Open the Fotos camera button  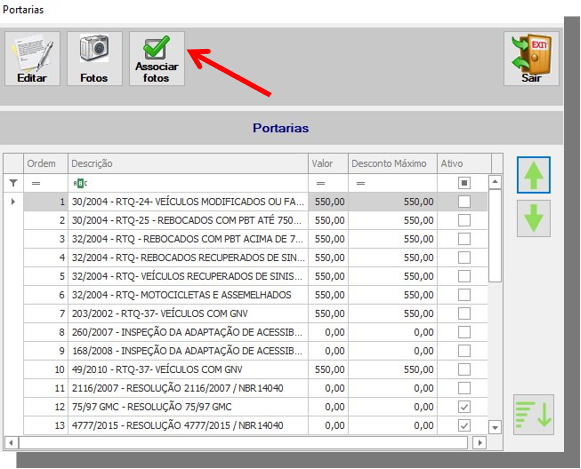94,59
